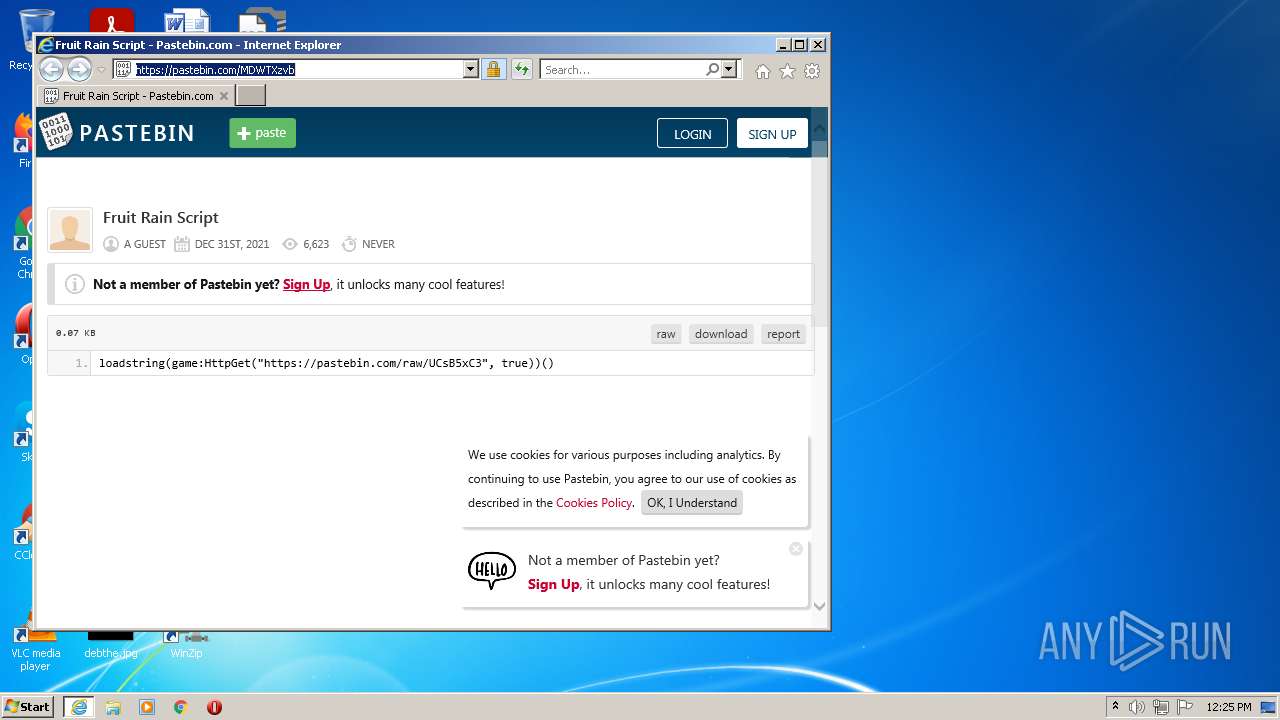
Task: Click the eye views icon beside 6,623
Action: [290, 244]
